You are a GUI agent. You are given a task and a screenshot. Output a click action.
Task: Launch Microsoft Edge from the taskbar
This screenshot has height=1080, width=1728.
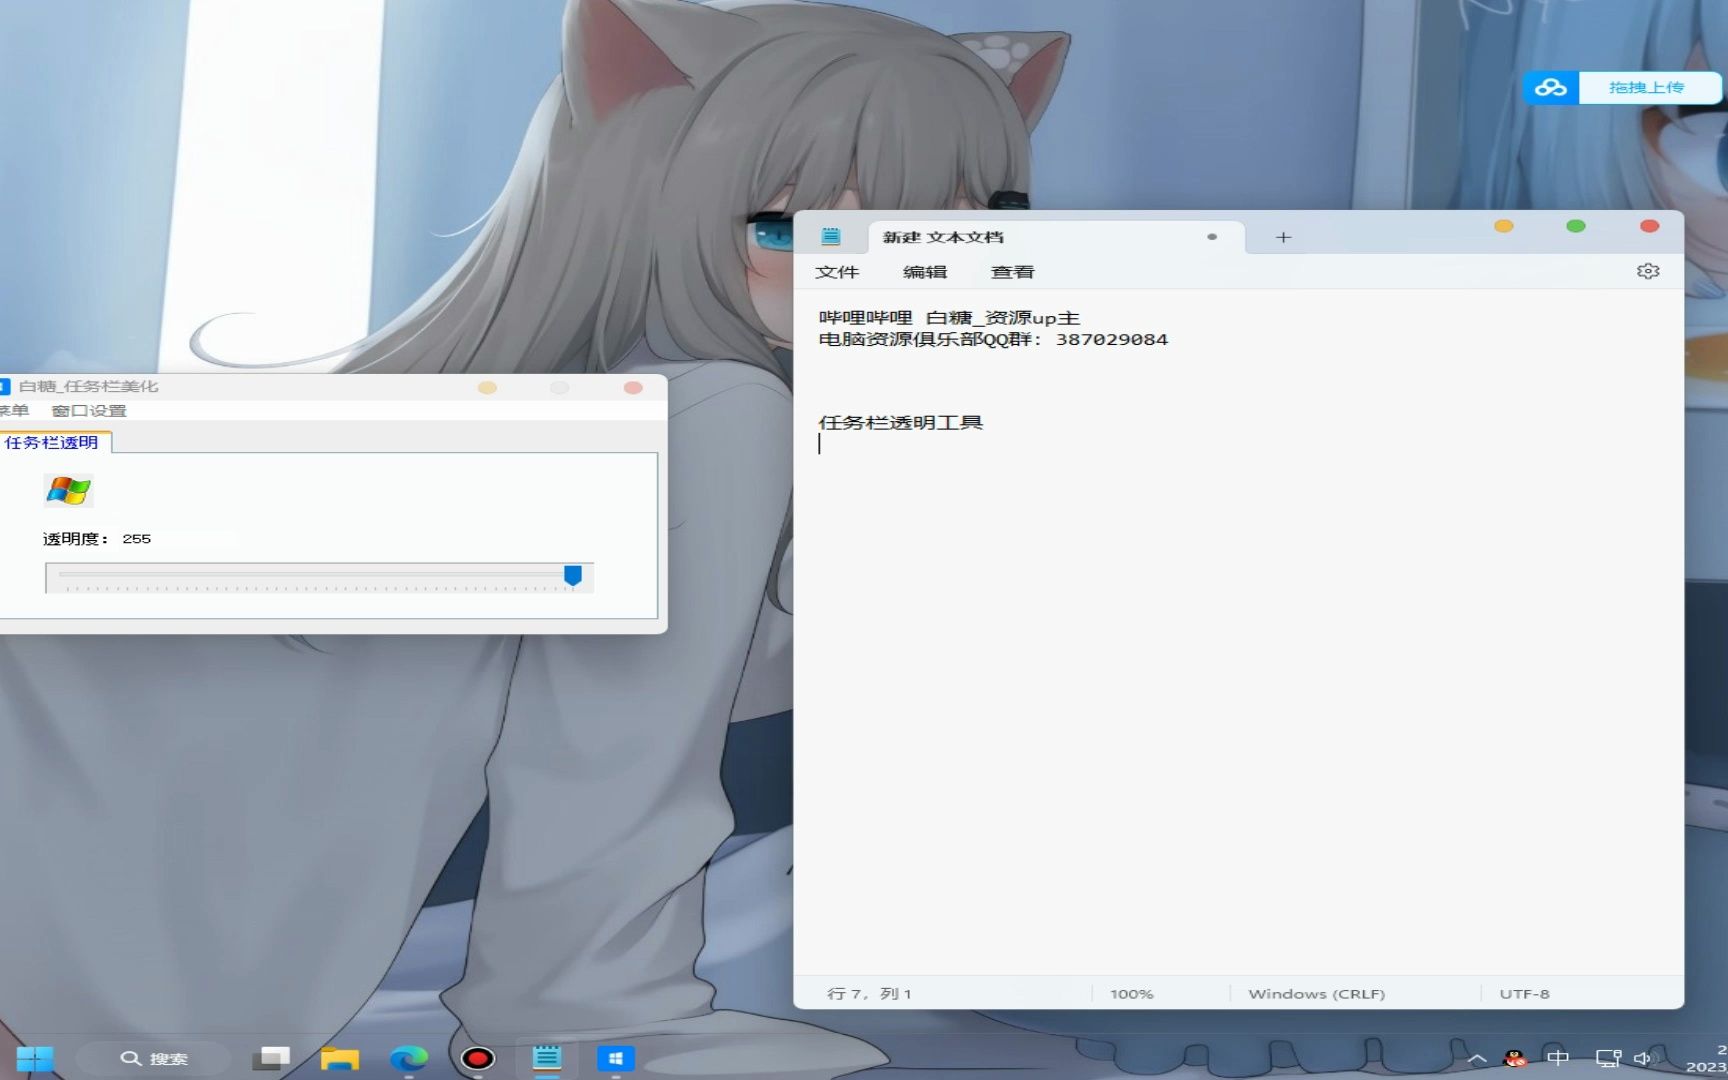click(409, 1058)
